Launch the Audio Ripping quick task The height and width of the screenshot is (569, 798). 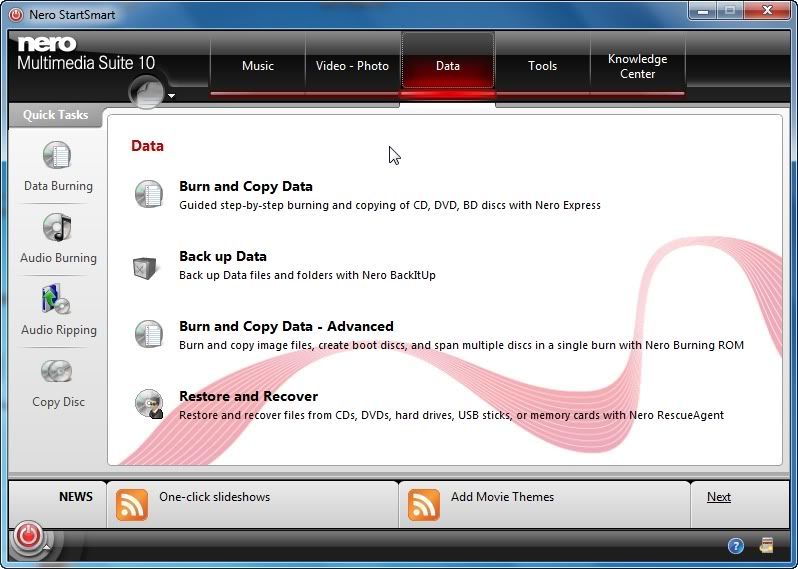point(57,300)
